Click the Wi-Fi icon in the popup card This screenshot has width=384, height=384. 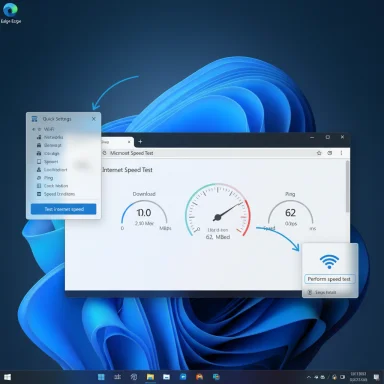coord(329,261)
